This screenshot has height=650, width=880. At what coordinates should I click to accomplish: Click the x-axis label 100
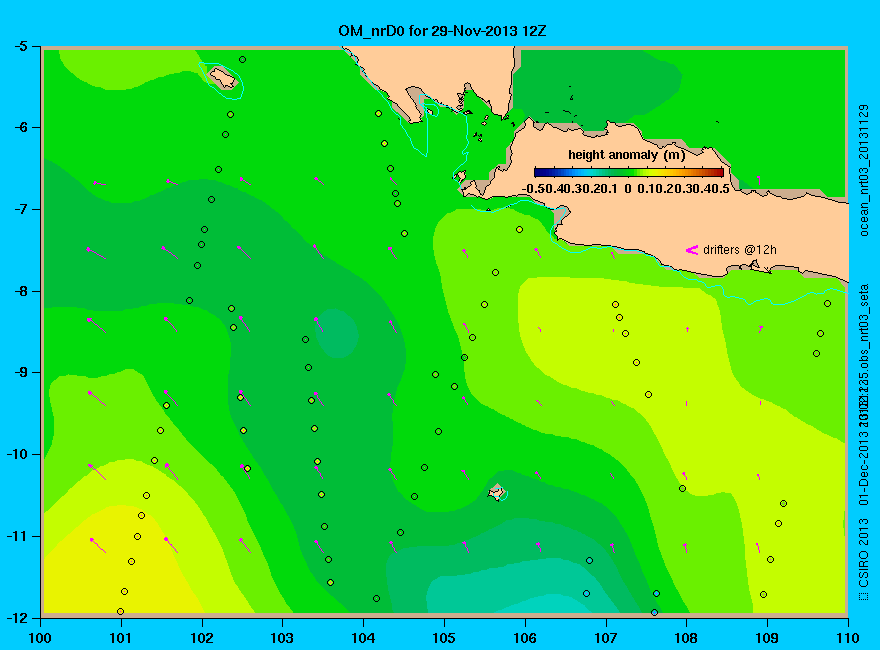[40, 638]
